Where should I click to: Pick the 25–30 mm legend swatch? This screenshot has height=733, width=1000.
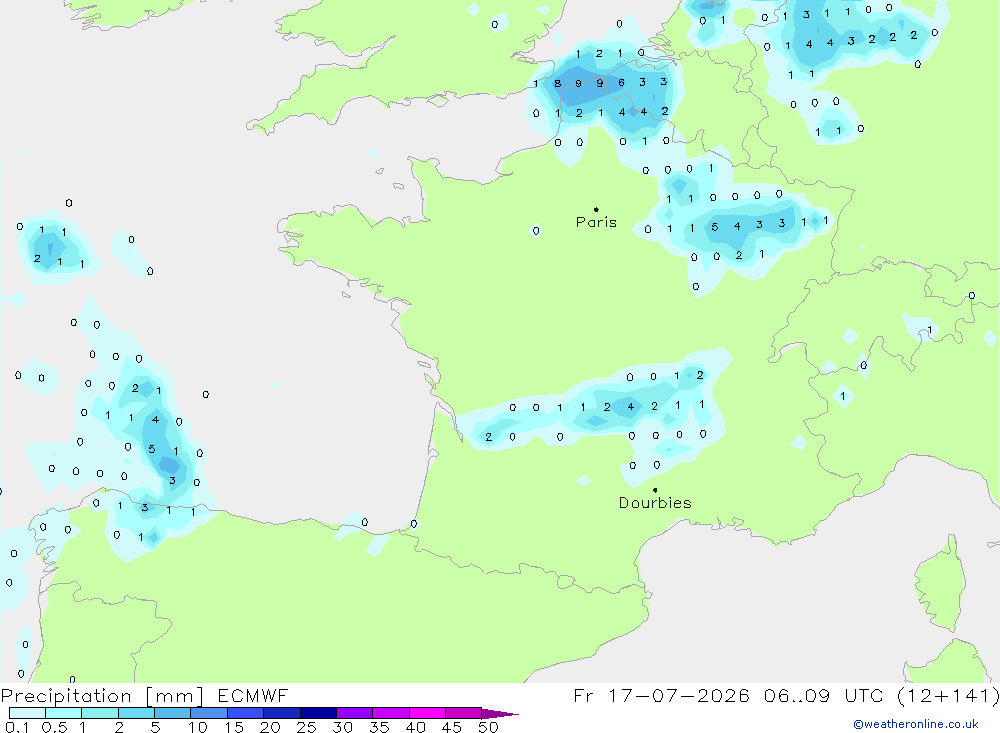pyautogui.click(x=318, y=713)
